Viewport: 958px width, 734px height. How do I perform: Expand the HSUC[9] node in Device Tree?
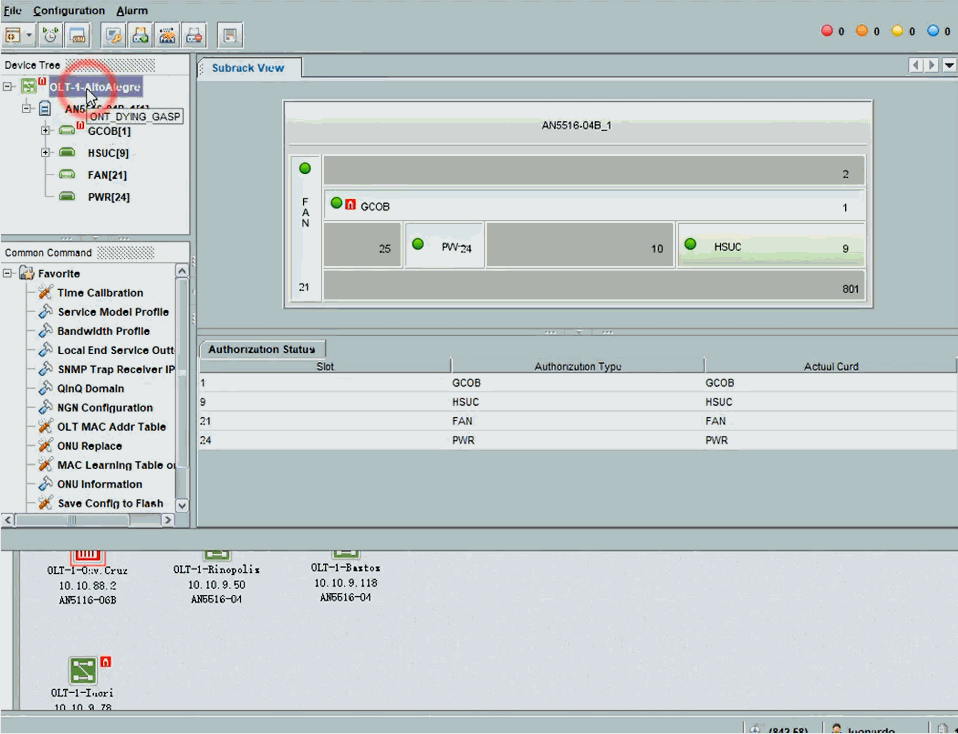click(x=45, y=153)
